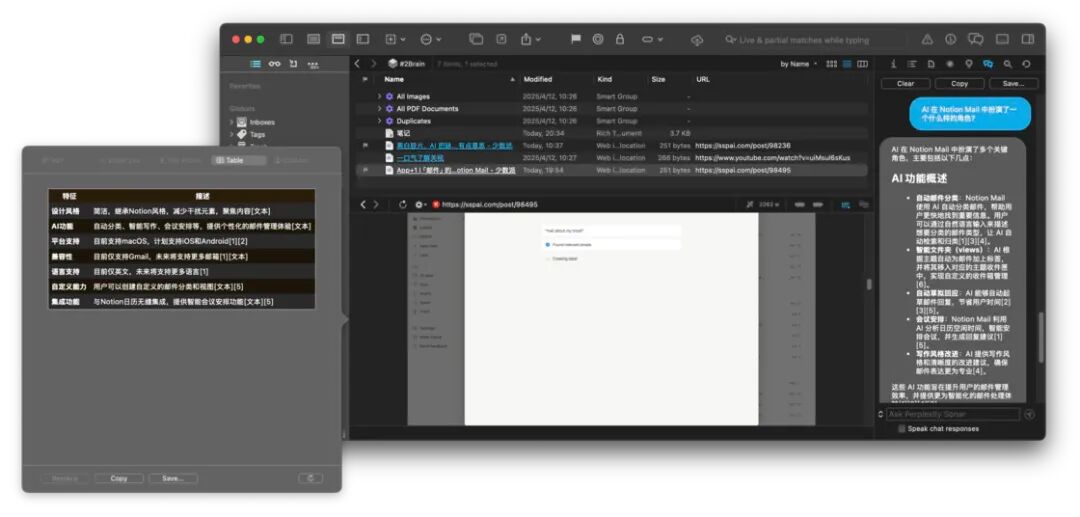Enable Speak chat responses checkbox
This screenshot has width=1080, height=517.
click(x=902, y=429)
